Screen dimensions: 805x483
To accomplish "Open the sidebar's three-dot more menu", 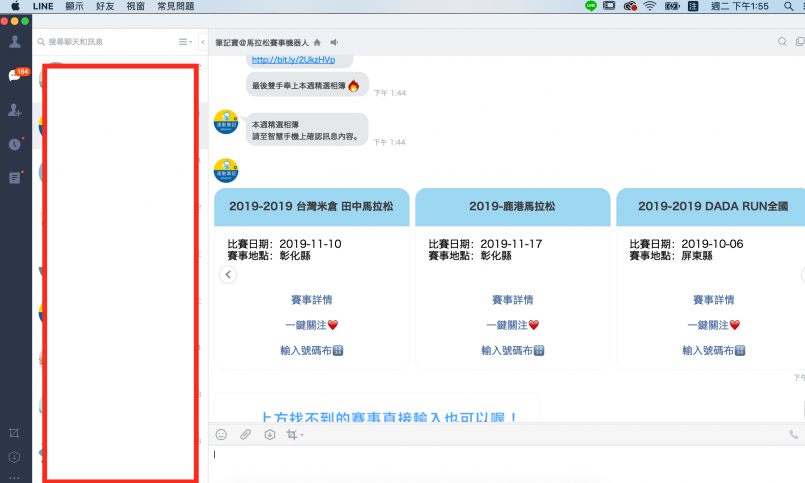I will 14,477.
